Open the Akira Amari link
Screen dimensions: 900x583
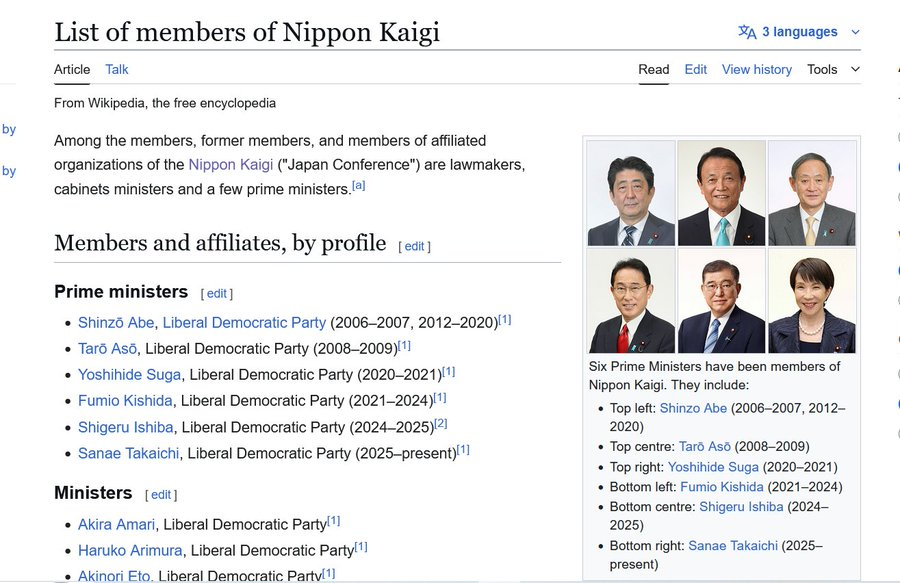(x=117, y=524)
